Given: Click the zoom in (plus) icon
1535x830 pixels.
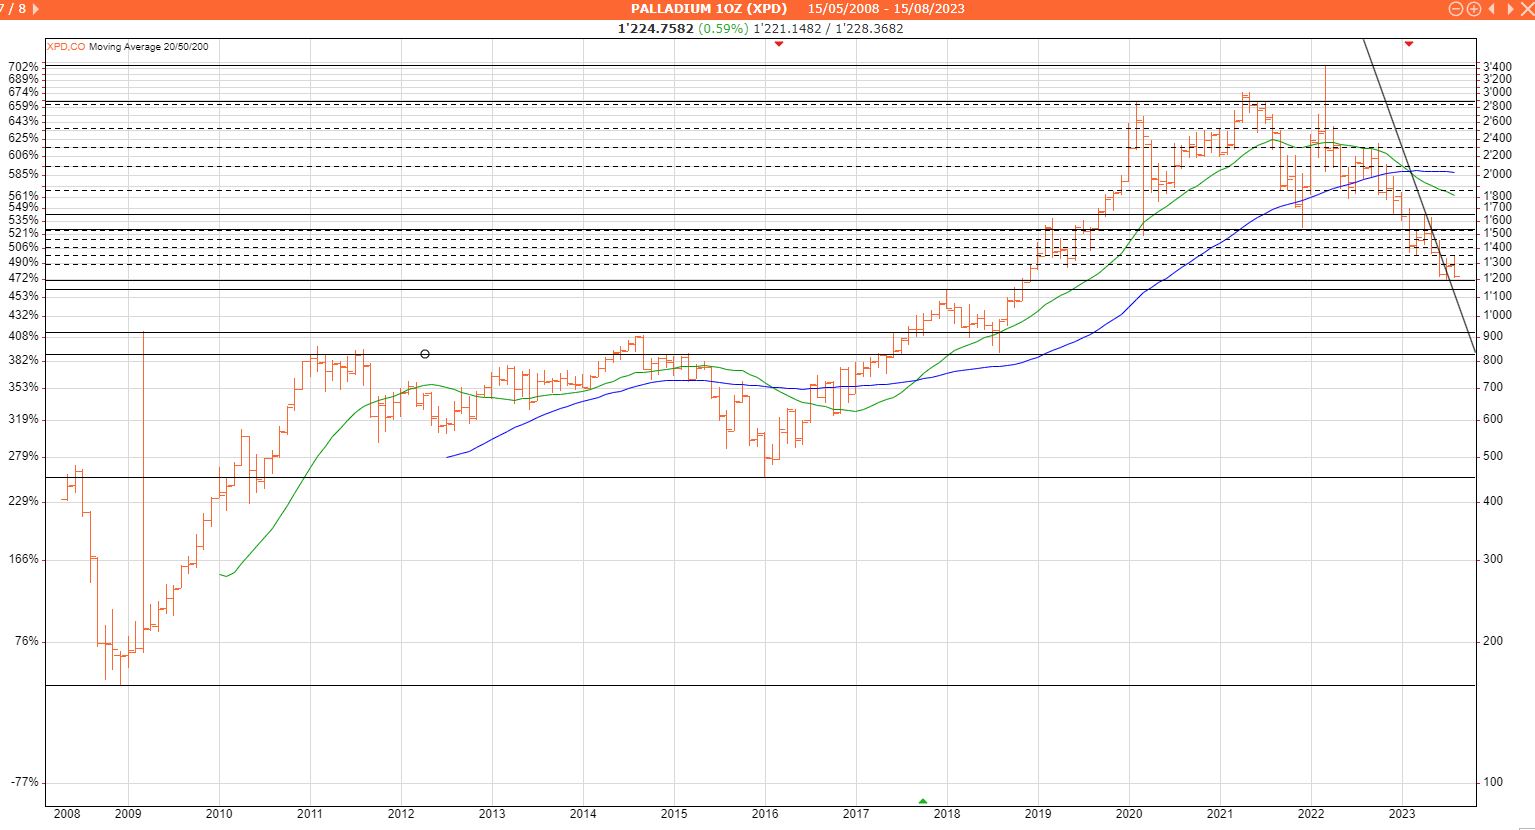Looking at the screenshot, I should click(1473, 9).
